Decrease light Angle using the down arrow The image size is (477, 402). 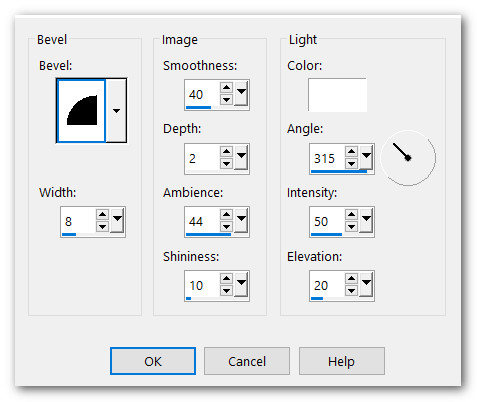pos(351,164)
